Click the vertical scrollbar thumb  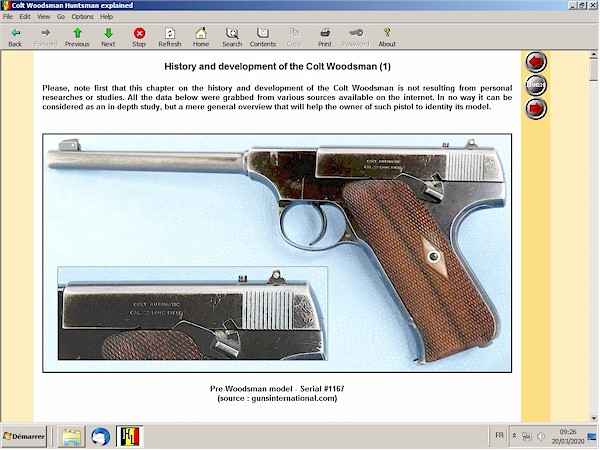coord(594,70)
